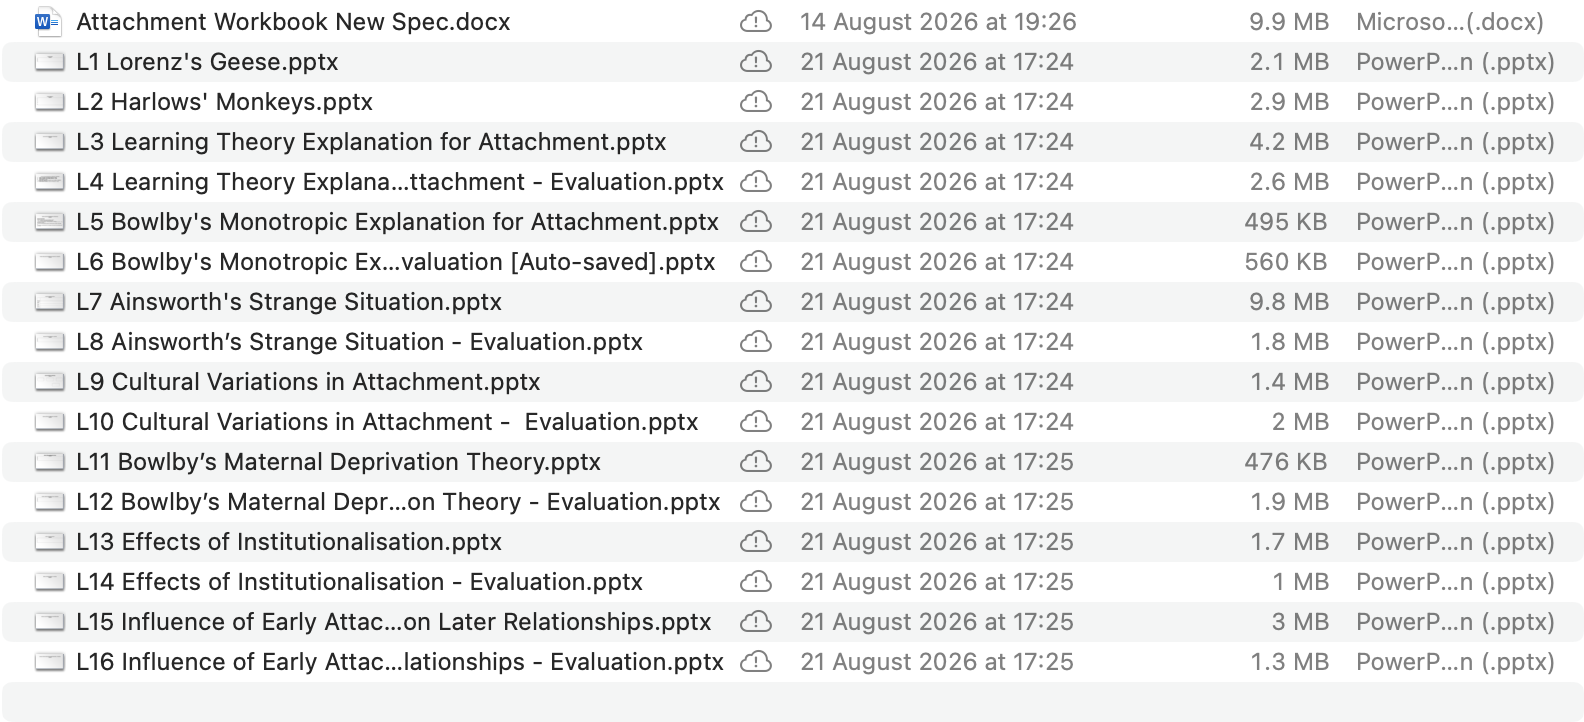Select L12 Bowlby's Maternal Deprivation Theory - Evaluation file
The height and width of the screenshot is (722, 1584).
pos(398,502)
